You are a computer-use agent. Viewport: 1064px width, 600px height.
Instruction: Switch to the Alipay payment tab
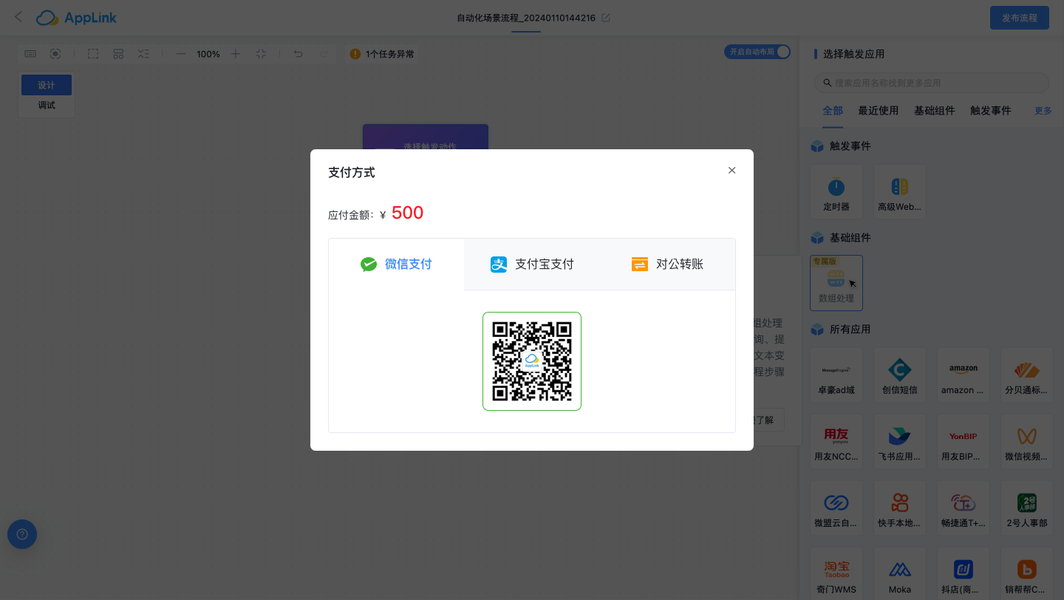pyautogui.click(x=532, y=264)
